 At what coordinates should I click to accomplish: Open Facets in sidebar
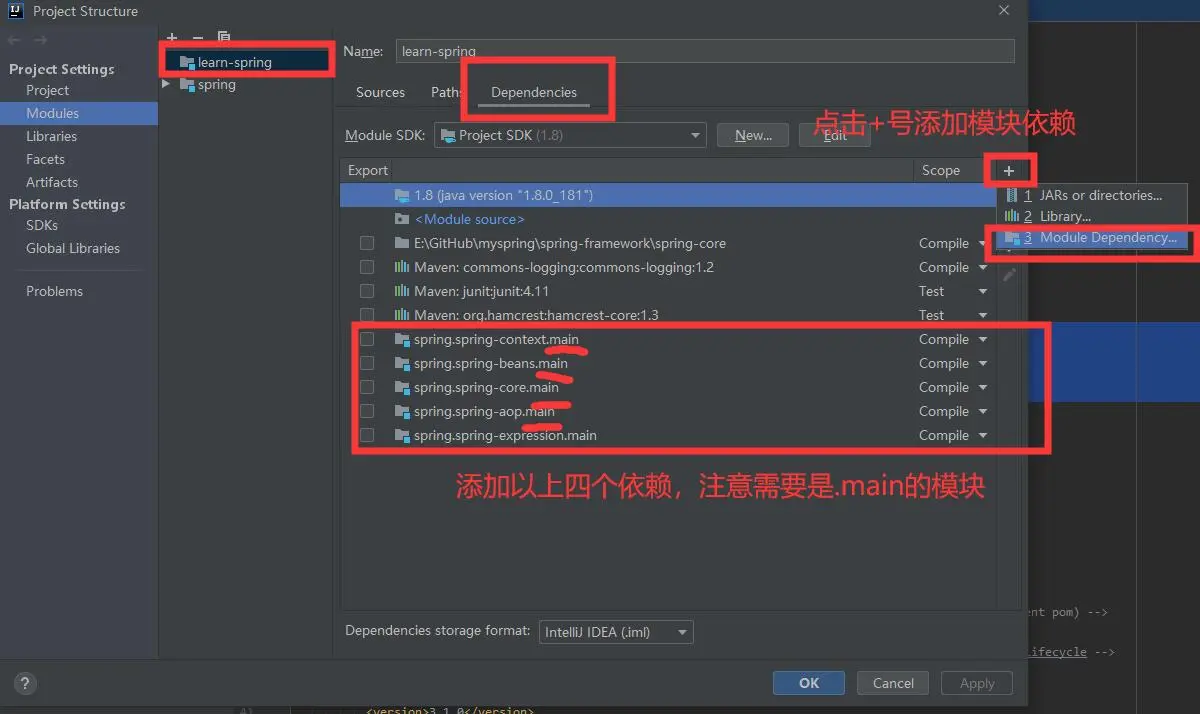(x=45, y=159)
